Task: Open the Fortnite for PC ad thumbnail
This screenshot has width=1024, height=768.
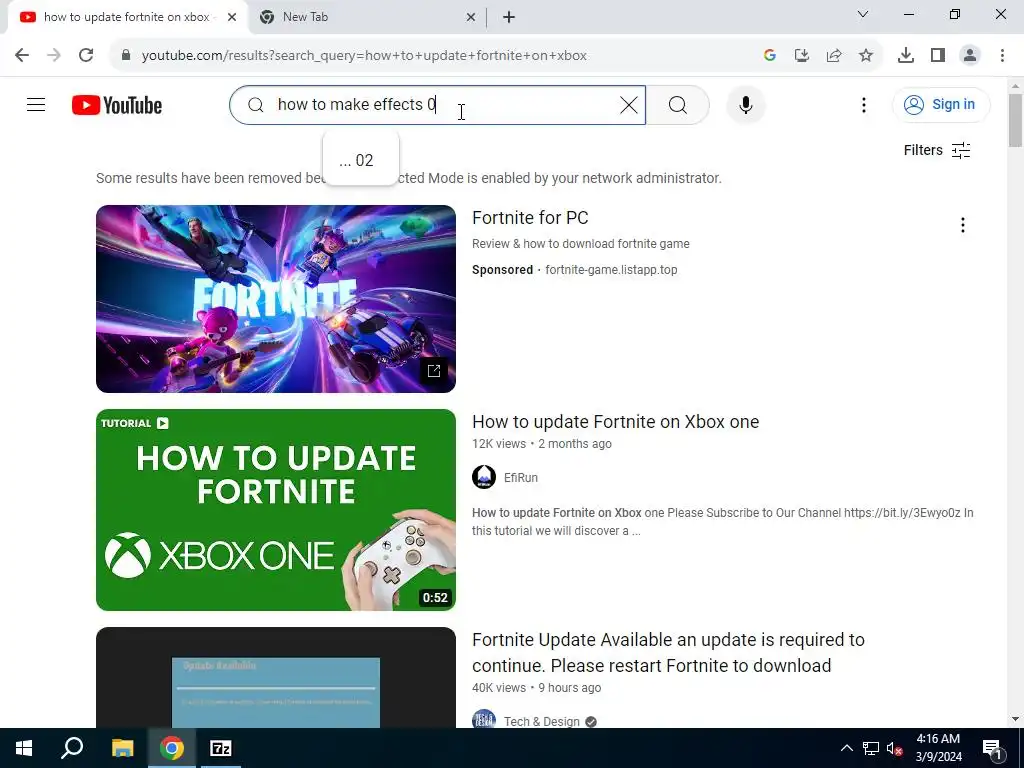Action: 276,298
